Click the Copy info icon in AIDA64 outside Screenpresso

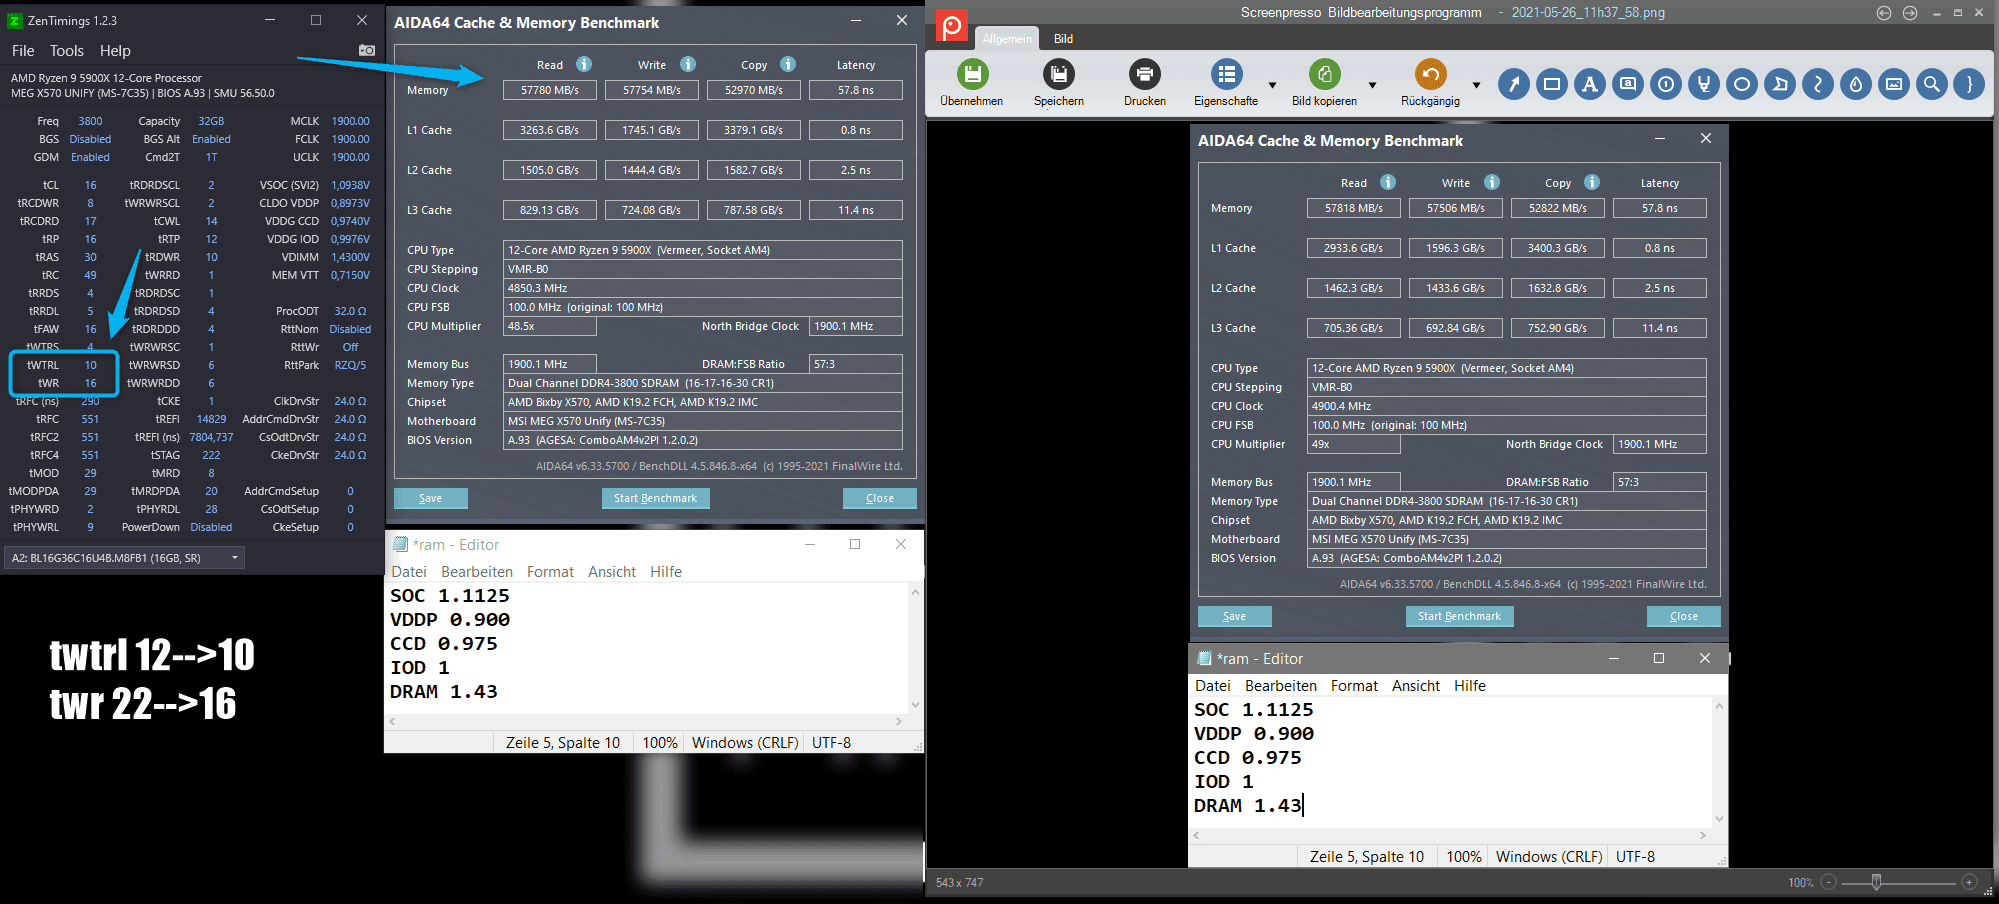click(x=788, y=64)
